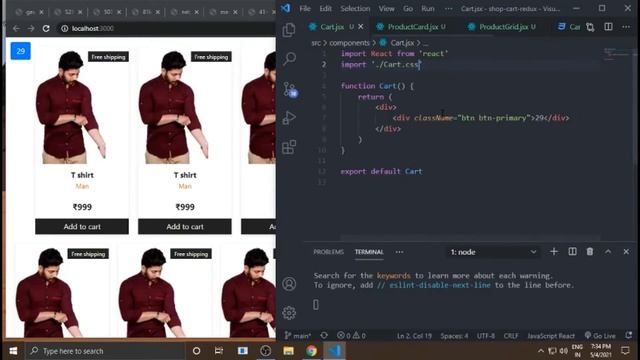
Task: Click the components breadcrumb segment
Action: click(349, 43)
